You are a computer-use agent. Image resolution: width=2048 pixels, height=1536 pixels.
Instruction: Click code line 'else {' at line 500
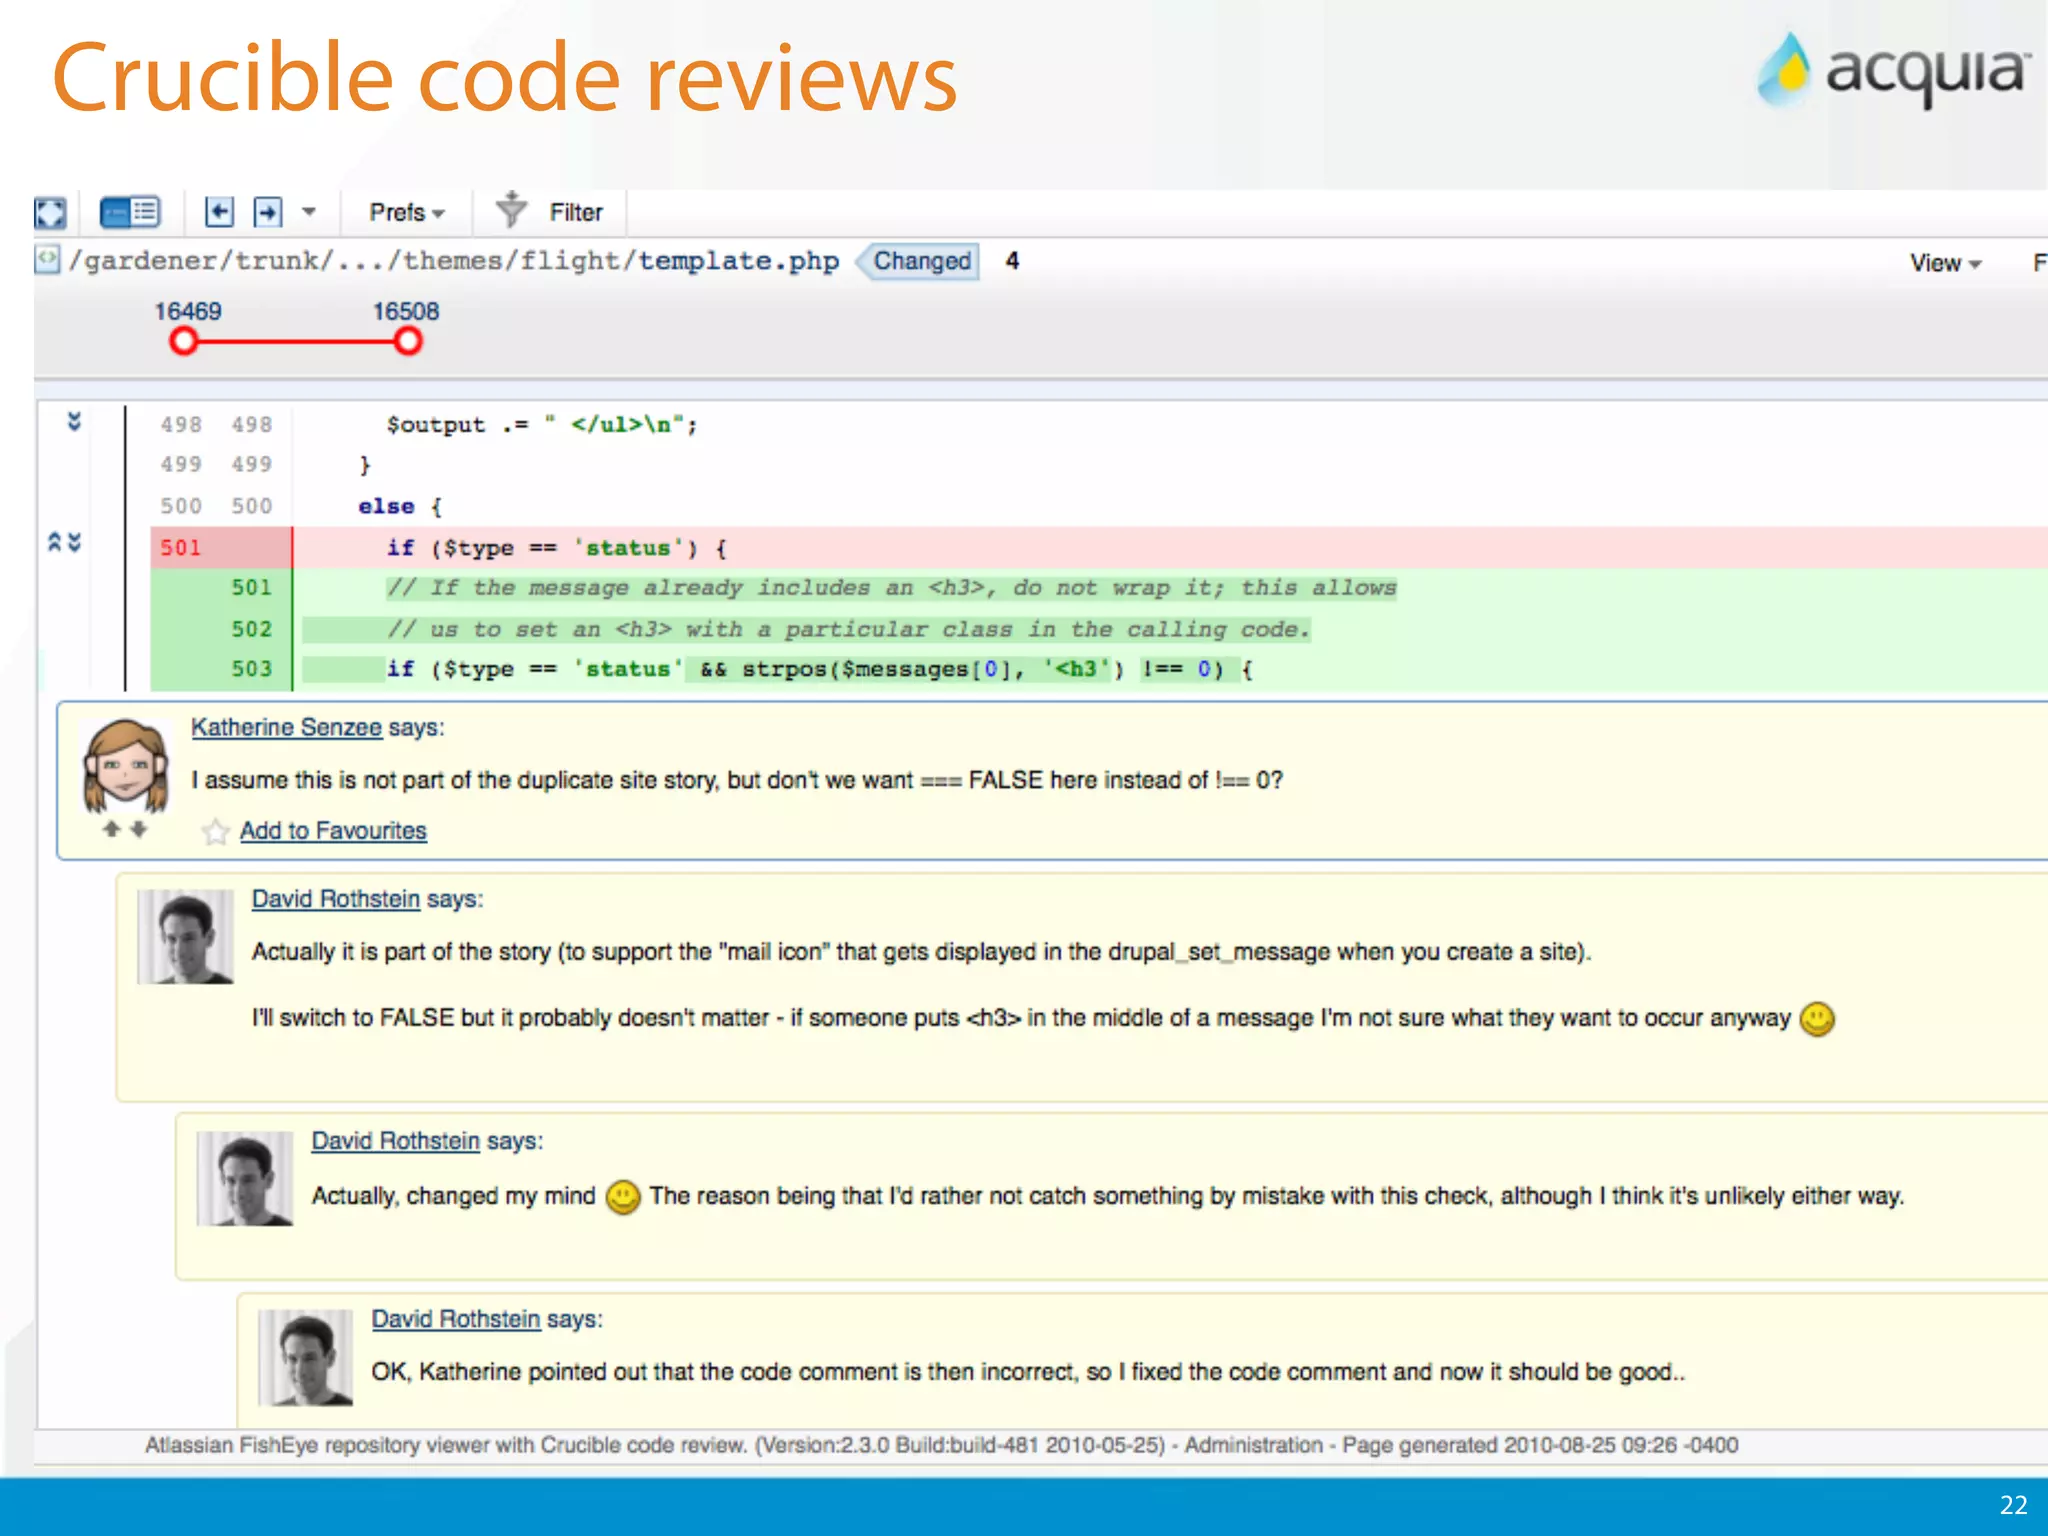pyautogui.click(x=400, y=507)
